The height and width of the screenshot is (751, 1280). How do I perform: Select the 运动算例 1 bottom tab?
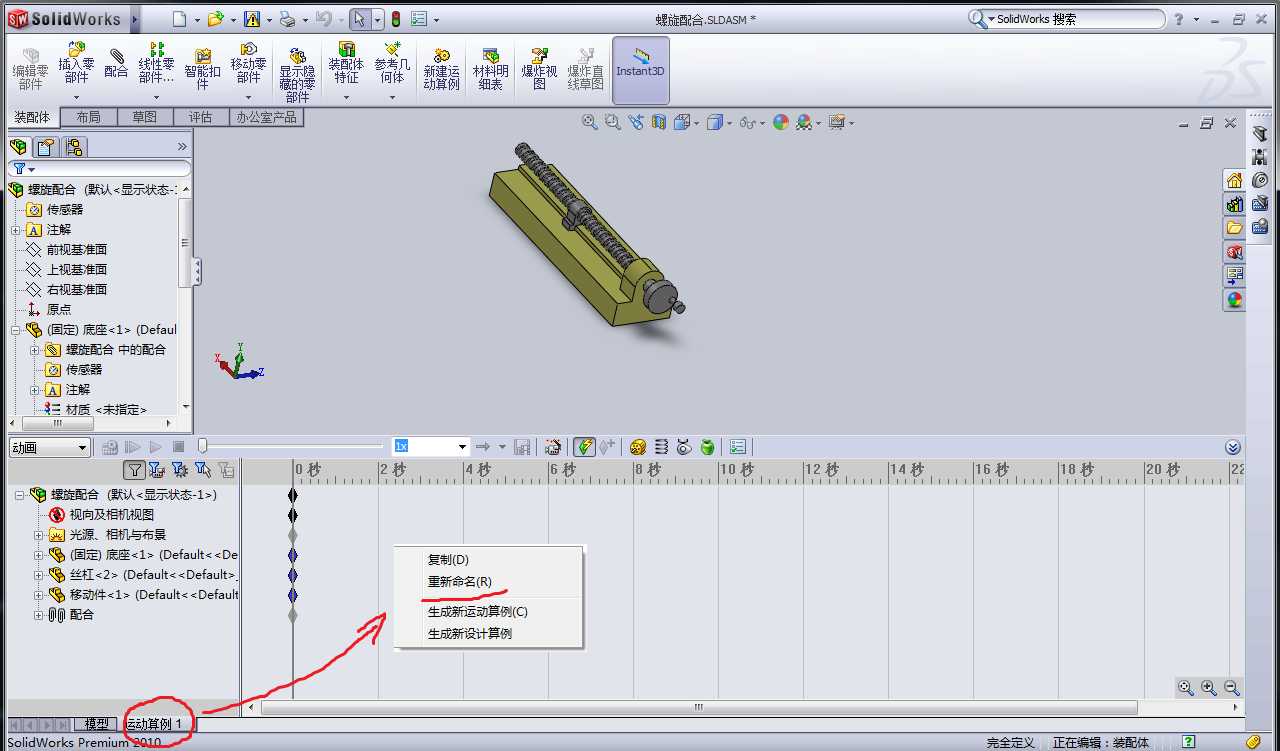(156, 724)
